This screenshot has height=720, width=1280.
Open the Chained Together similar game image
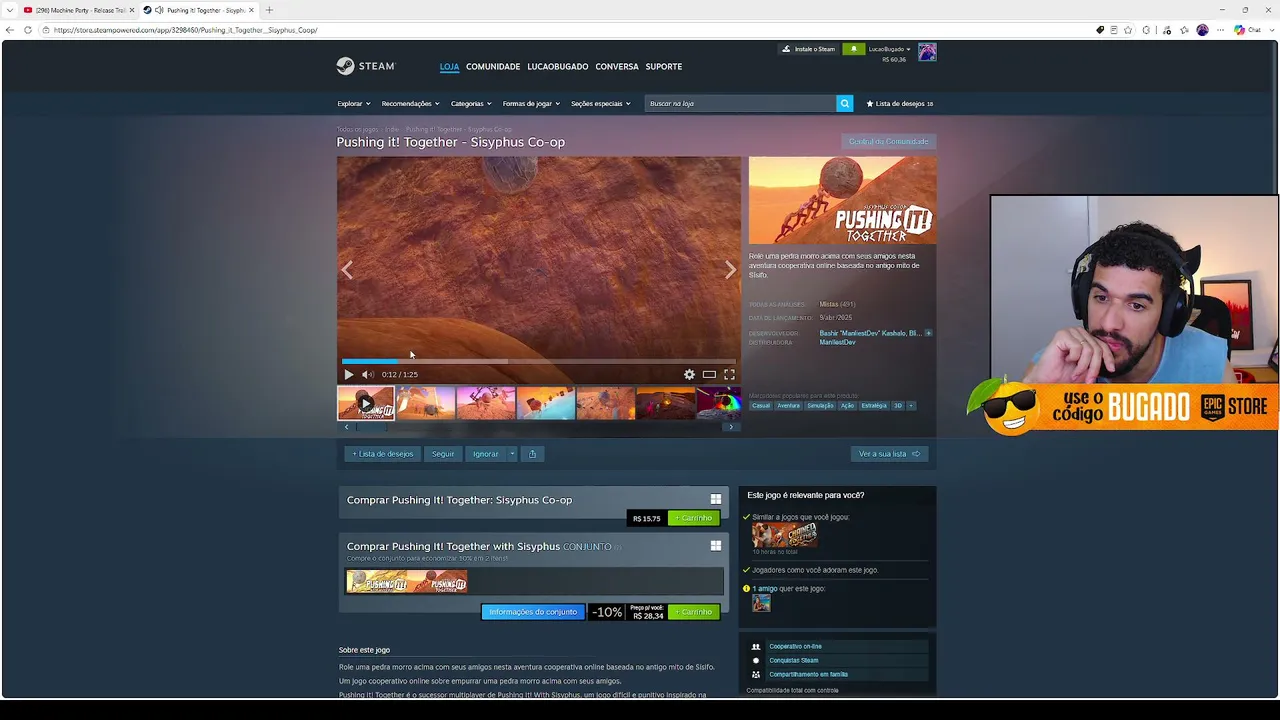coord(784,535)
